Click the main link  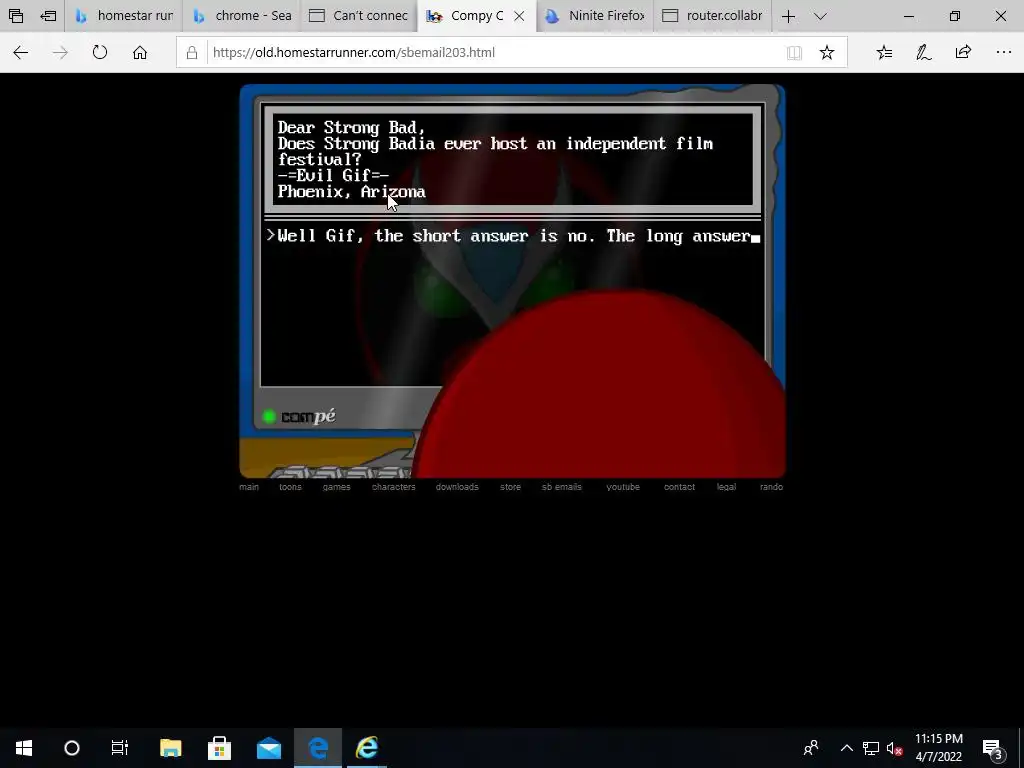249,487
